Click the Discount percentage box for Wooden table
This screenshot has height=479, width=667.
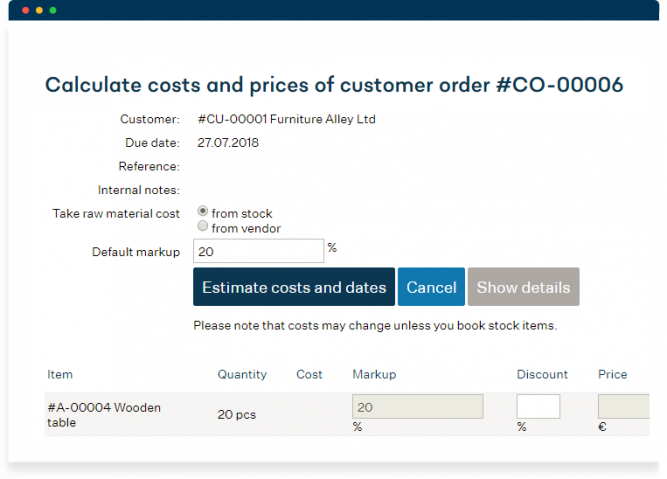(x=538, y=407)
